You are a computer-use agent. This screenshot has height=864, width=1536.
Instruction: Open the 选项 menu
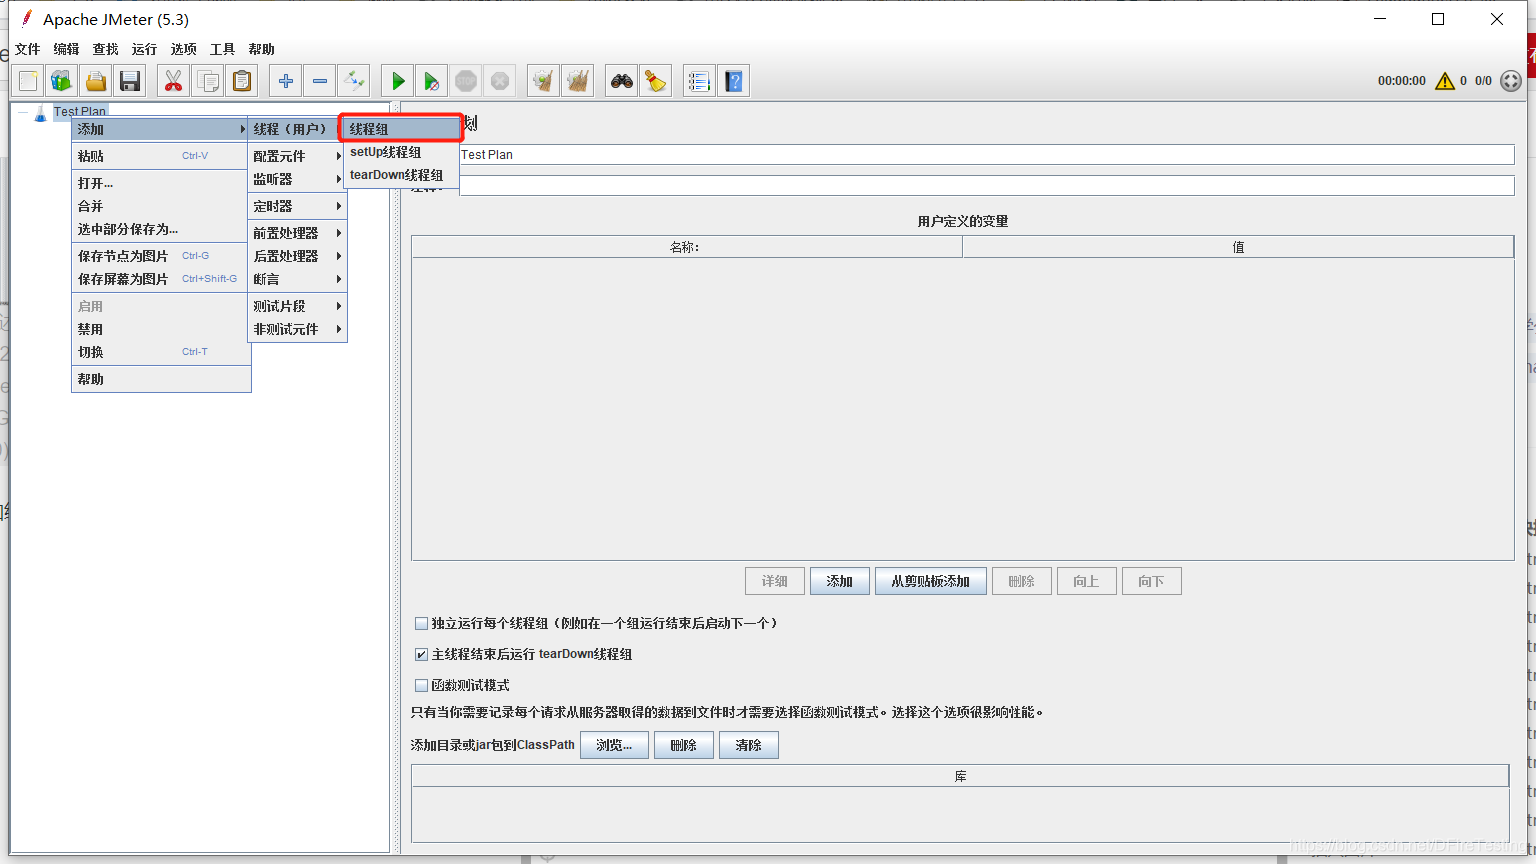point(183,49)
